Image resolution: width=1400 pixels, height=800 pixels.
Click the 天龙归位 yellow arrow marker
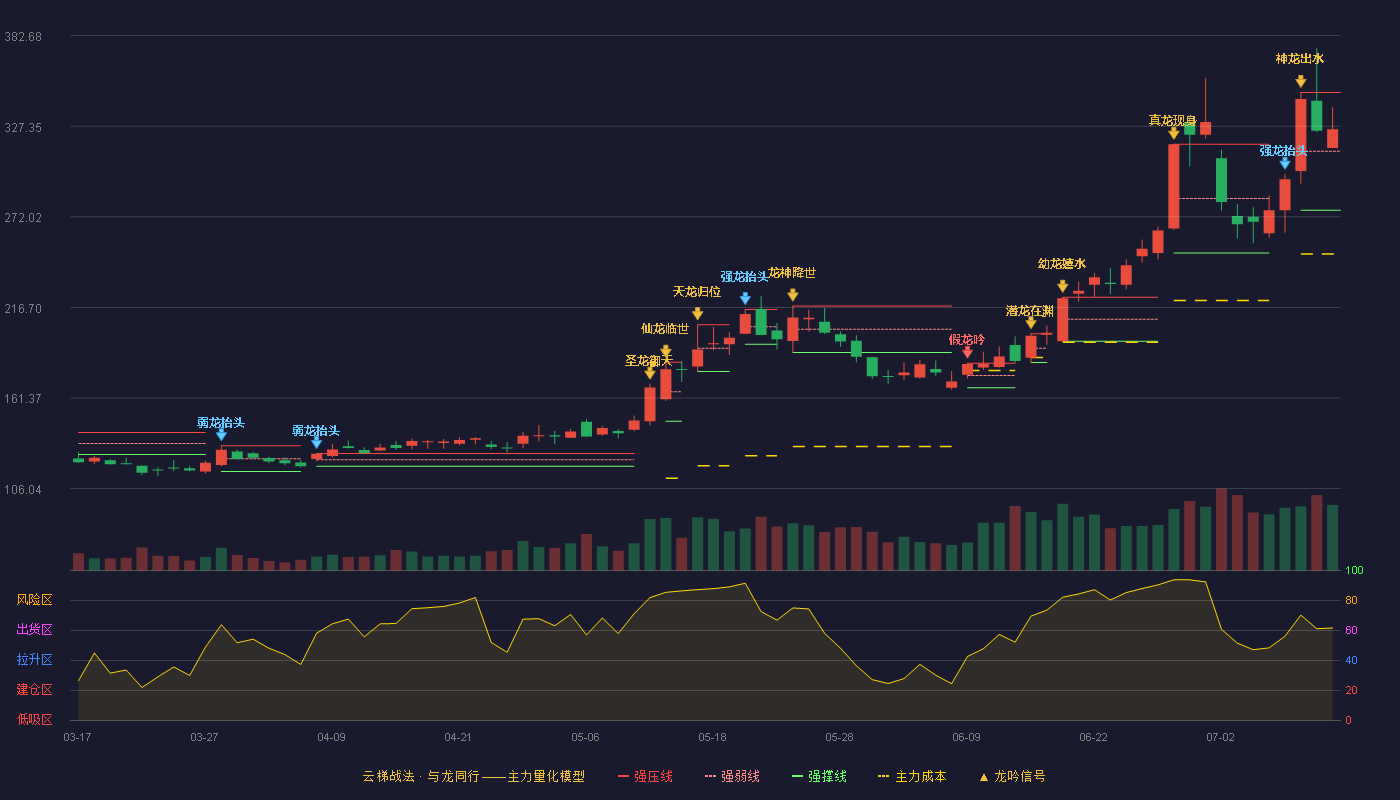click(x=697, y=314)
